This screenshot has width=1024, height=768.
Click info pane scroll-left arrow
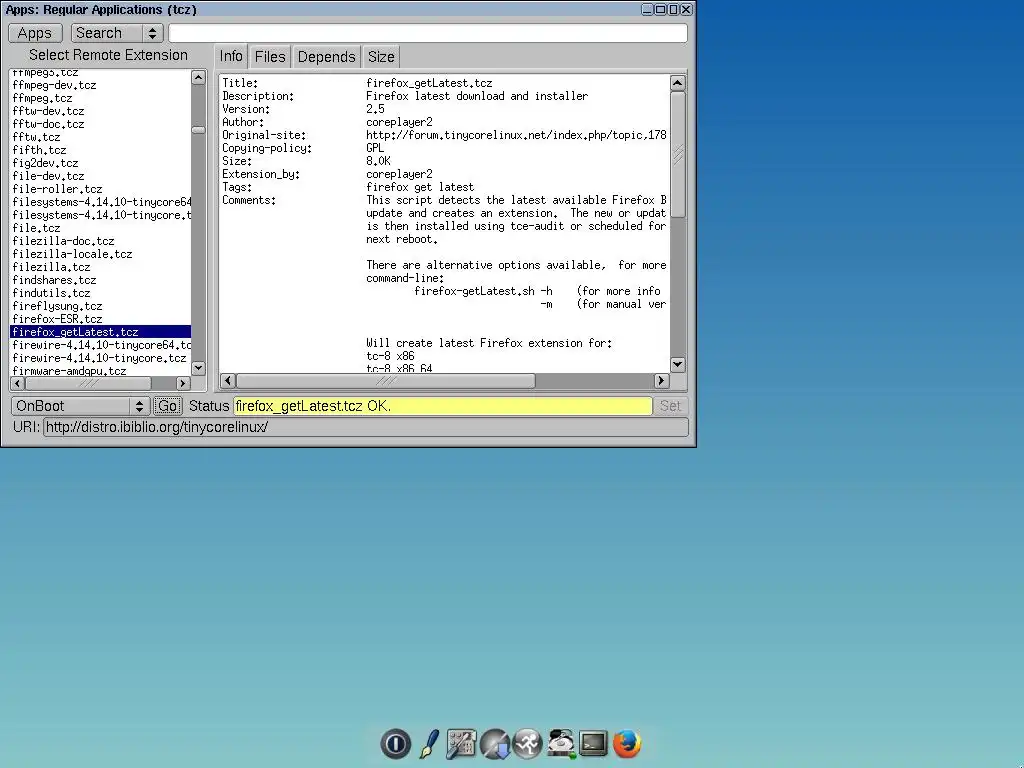(x=228, y=381)
